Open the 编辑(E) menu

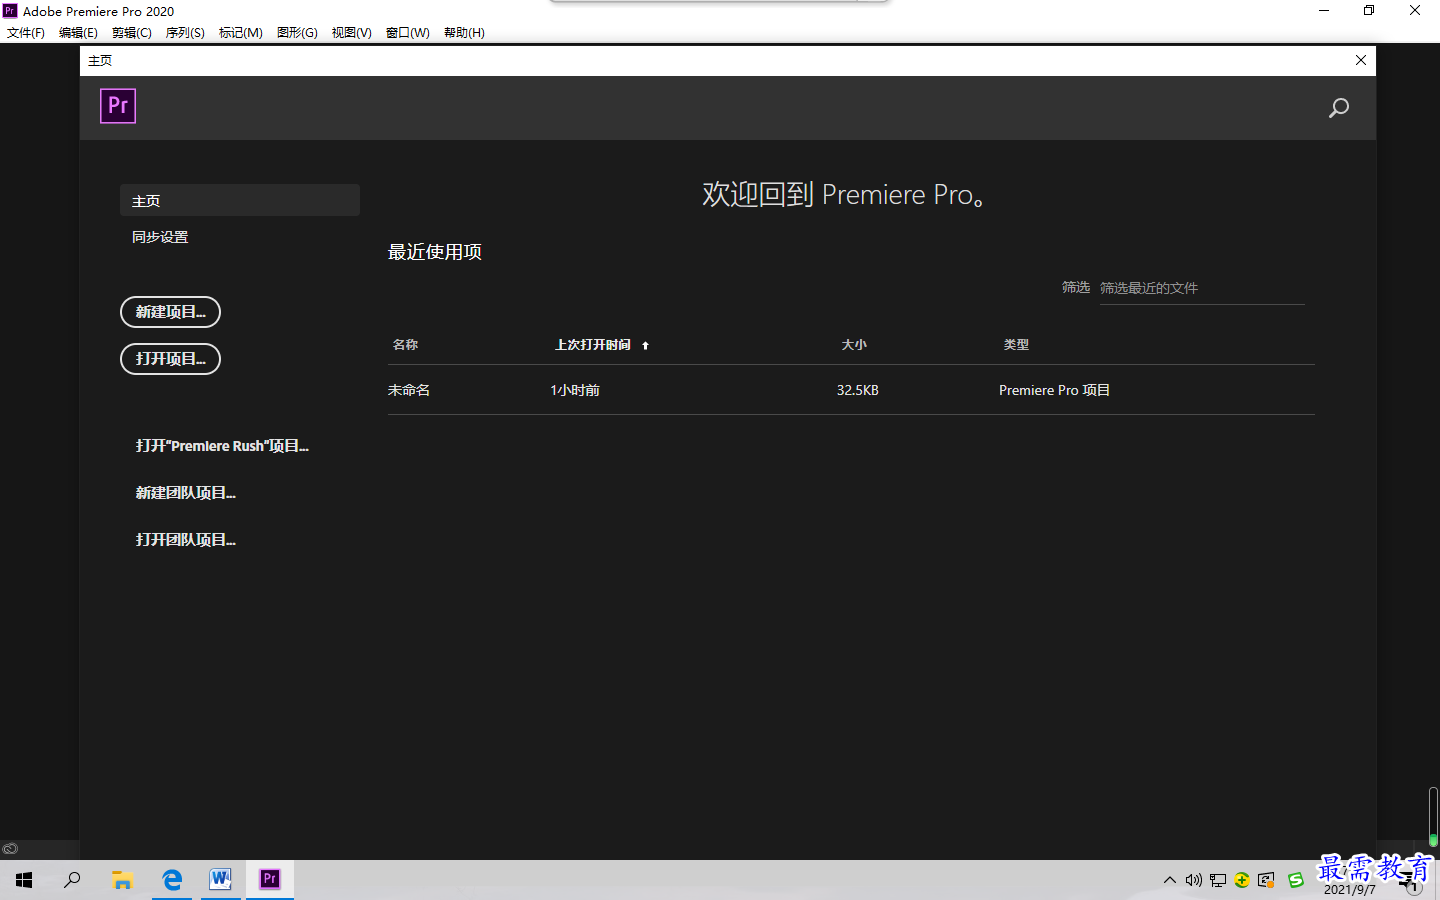tap(78, 33)
